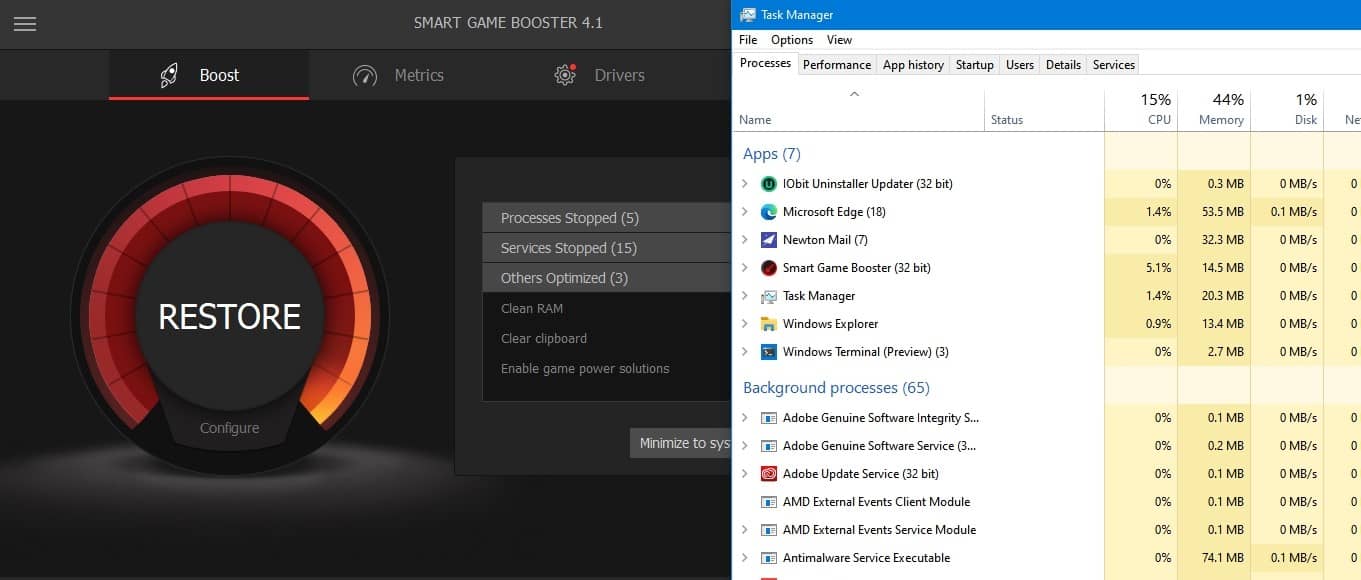The height and width of the screenshot is (580, 1361).
Task: Expand the Processes Stopped (5) section
Action: point(607,218)
